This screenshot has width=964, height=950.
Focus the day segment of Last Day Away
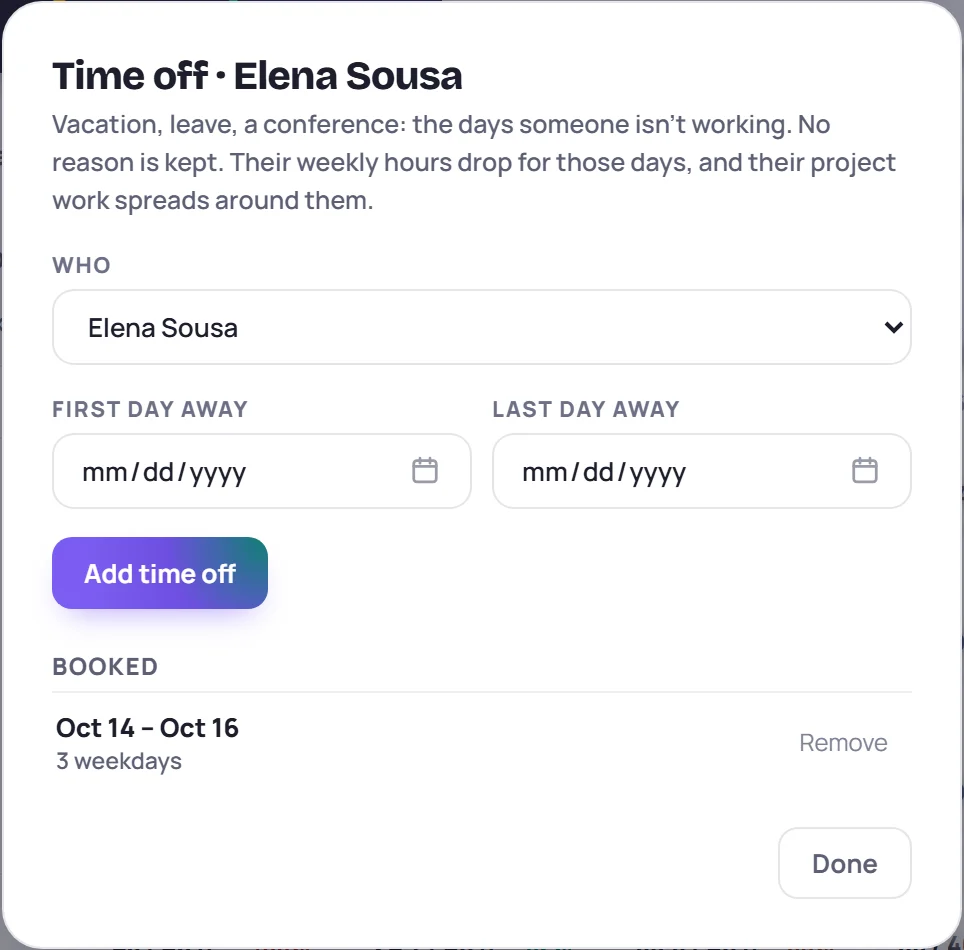coord(598,472)
